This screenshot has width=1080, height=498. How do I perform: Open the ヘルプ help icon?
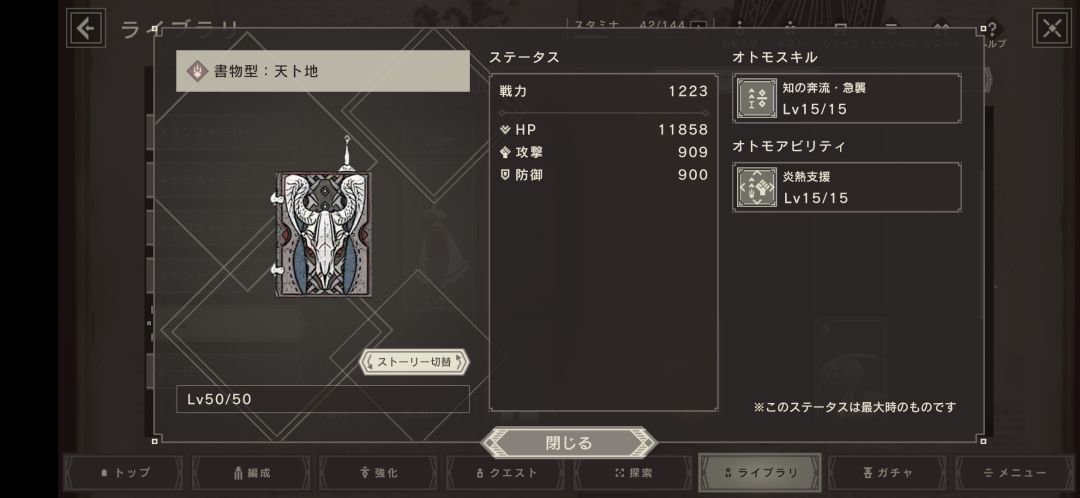pyautogui.click(x=992, y=33)
